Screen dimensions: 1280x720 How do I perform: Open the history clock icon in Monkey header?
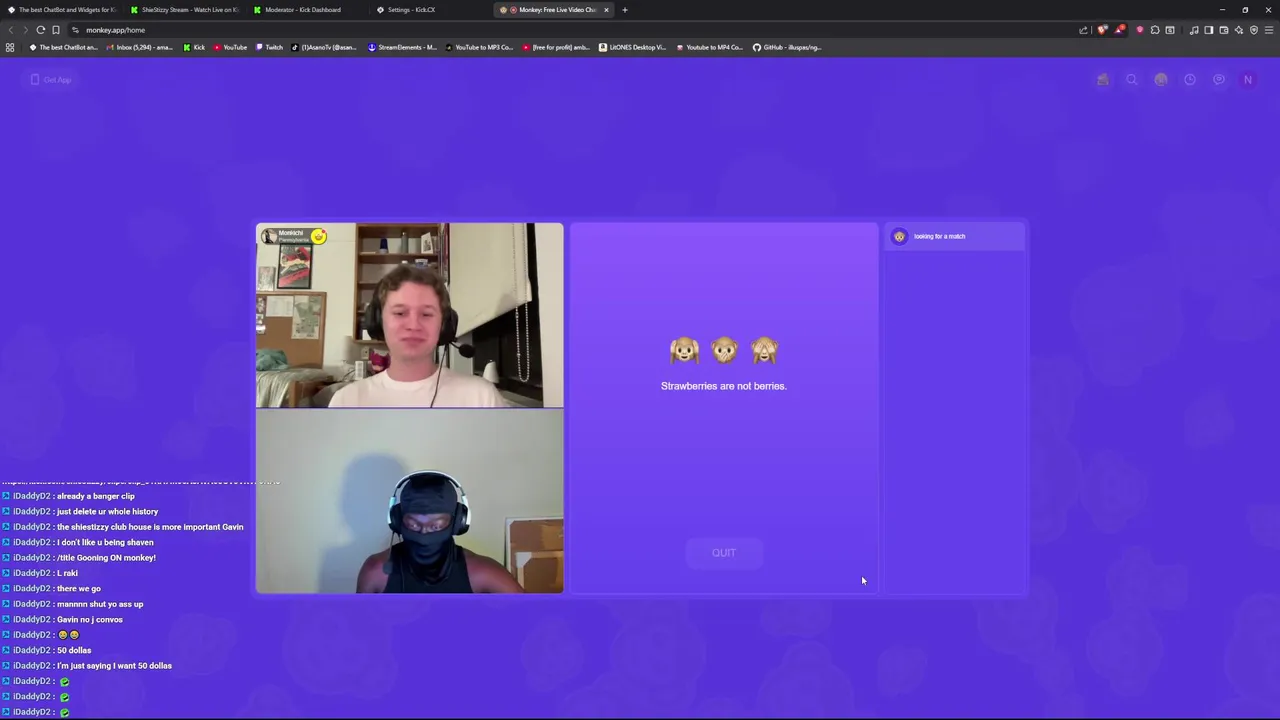[x=1190, y=80]
